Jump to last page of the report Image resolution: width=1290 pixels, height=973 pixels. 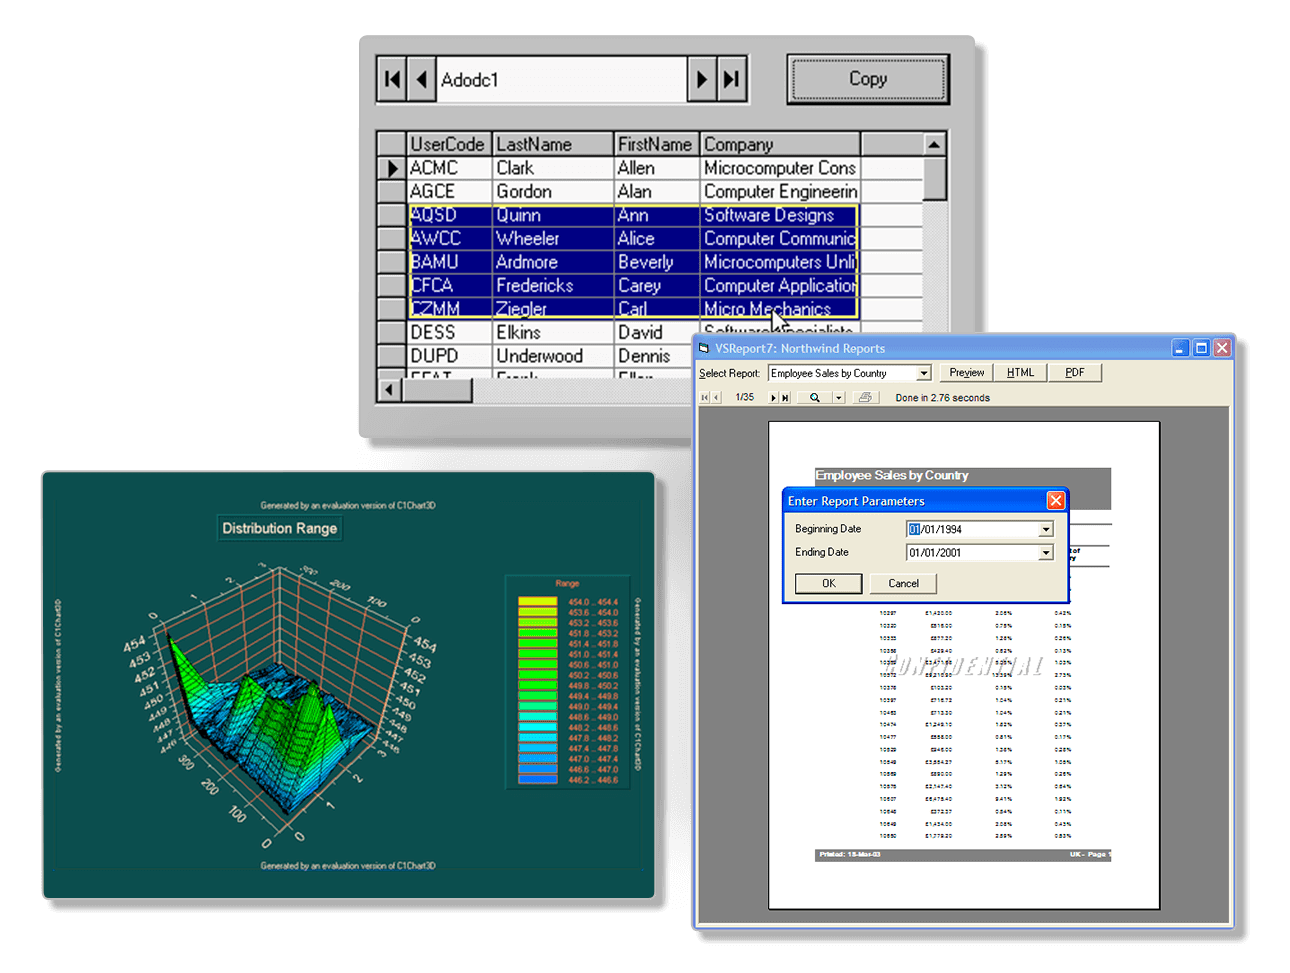tap(785, 398)
